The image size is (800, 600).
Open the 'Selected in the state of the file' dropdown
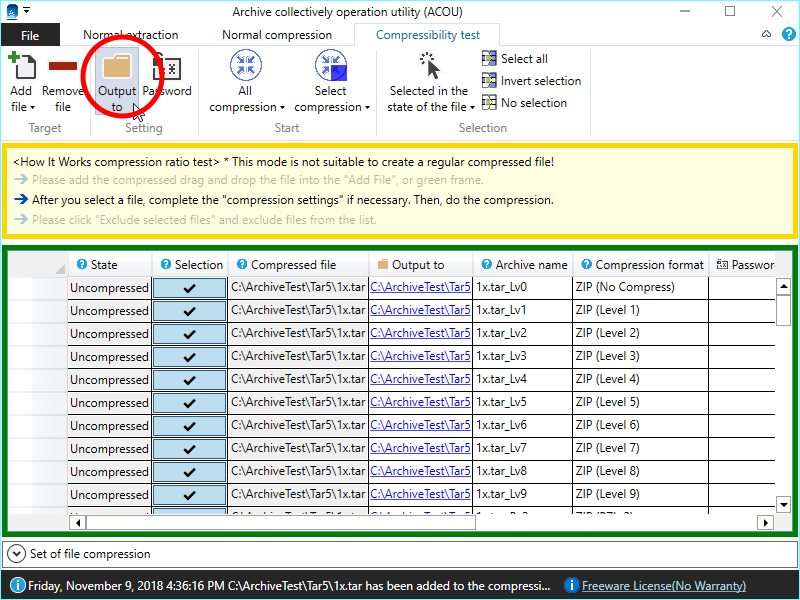click(x=429, y=99)
